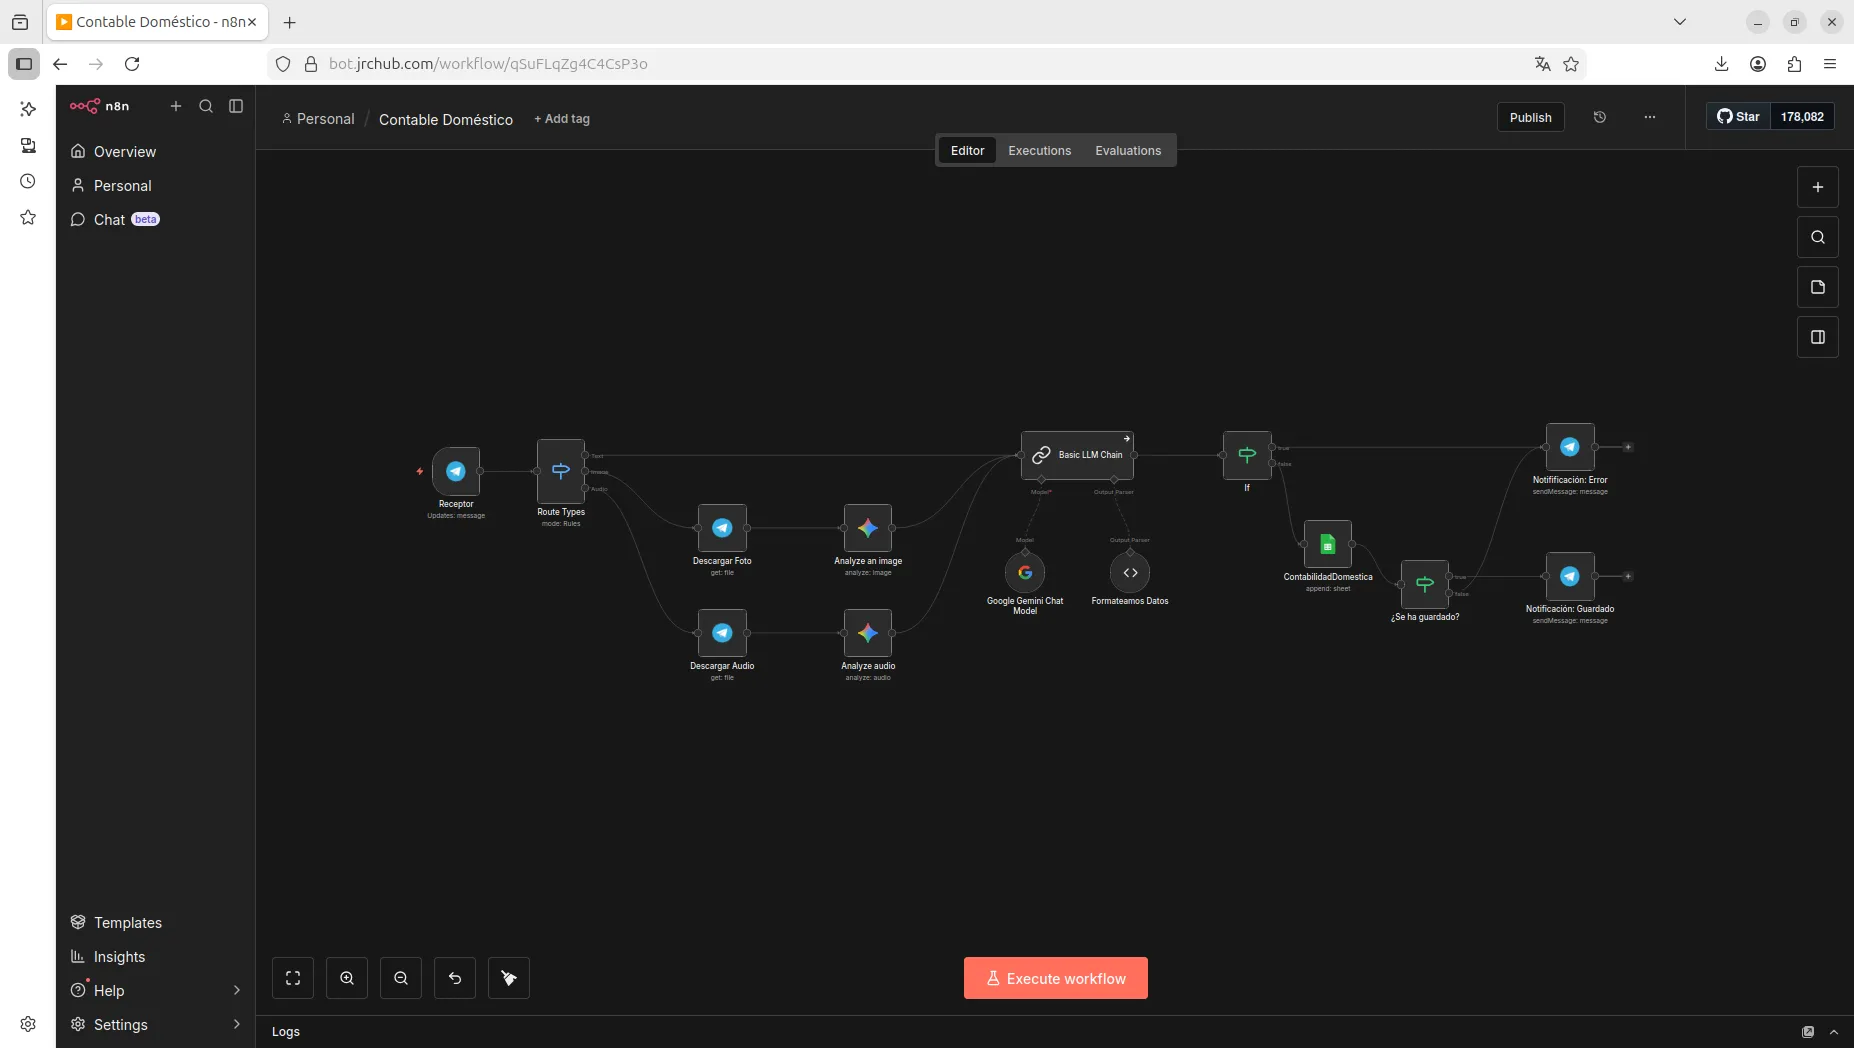Select the Receptor Telegram trigger node
1854x1048 pixels.
pos(456,471)
